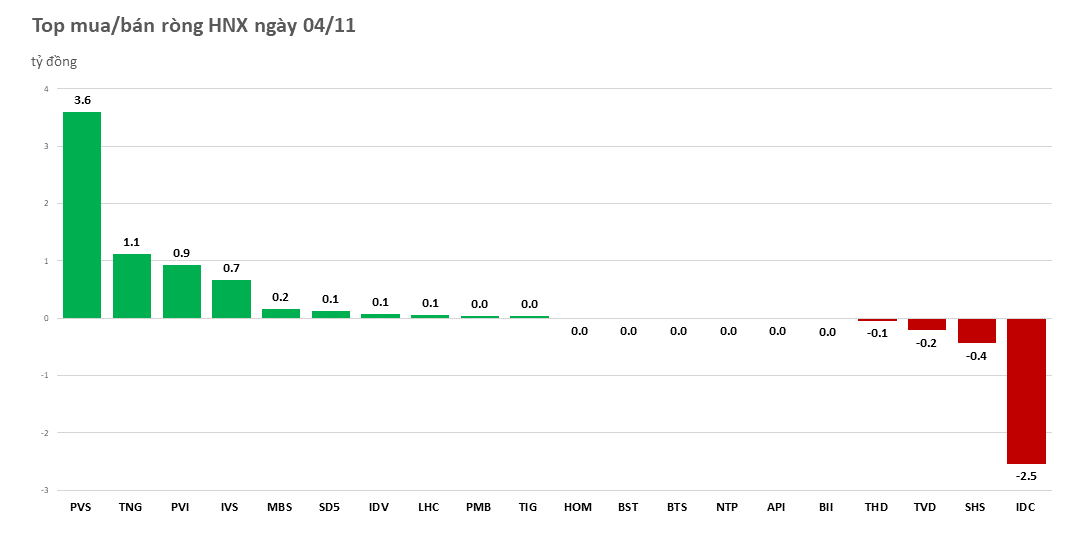Click the y-axis value 4 label

point(45,89)
